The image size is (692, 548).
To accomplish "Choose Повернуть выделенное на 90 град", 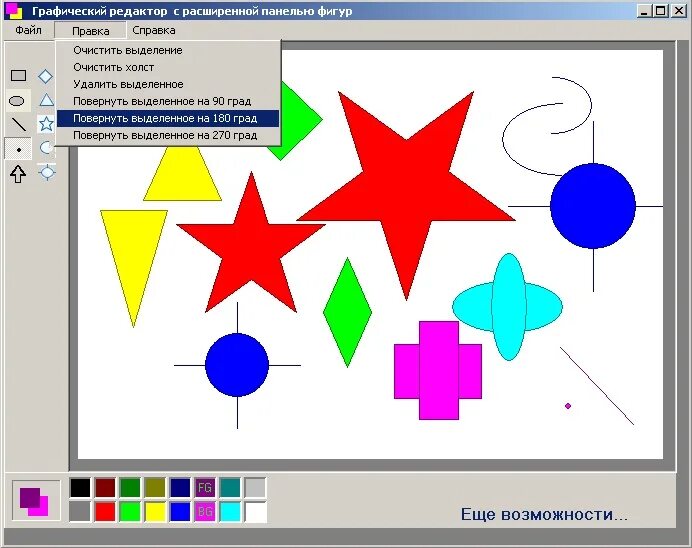I will (x=168, y=101).
